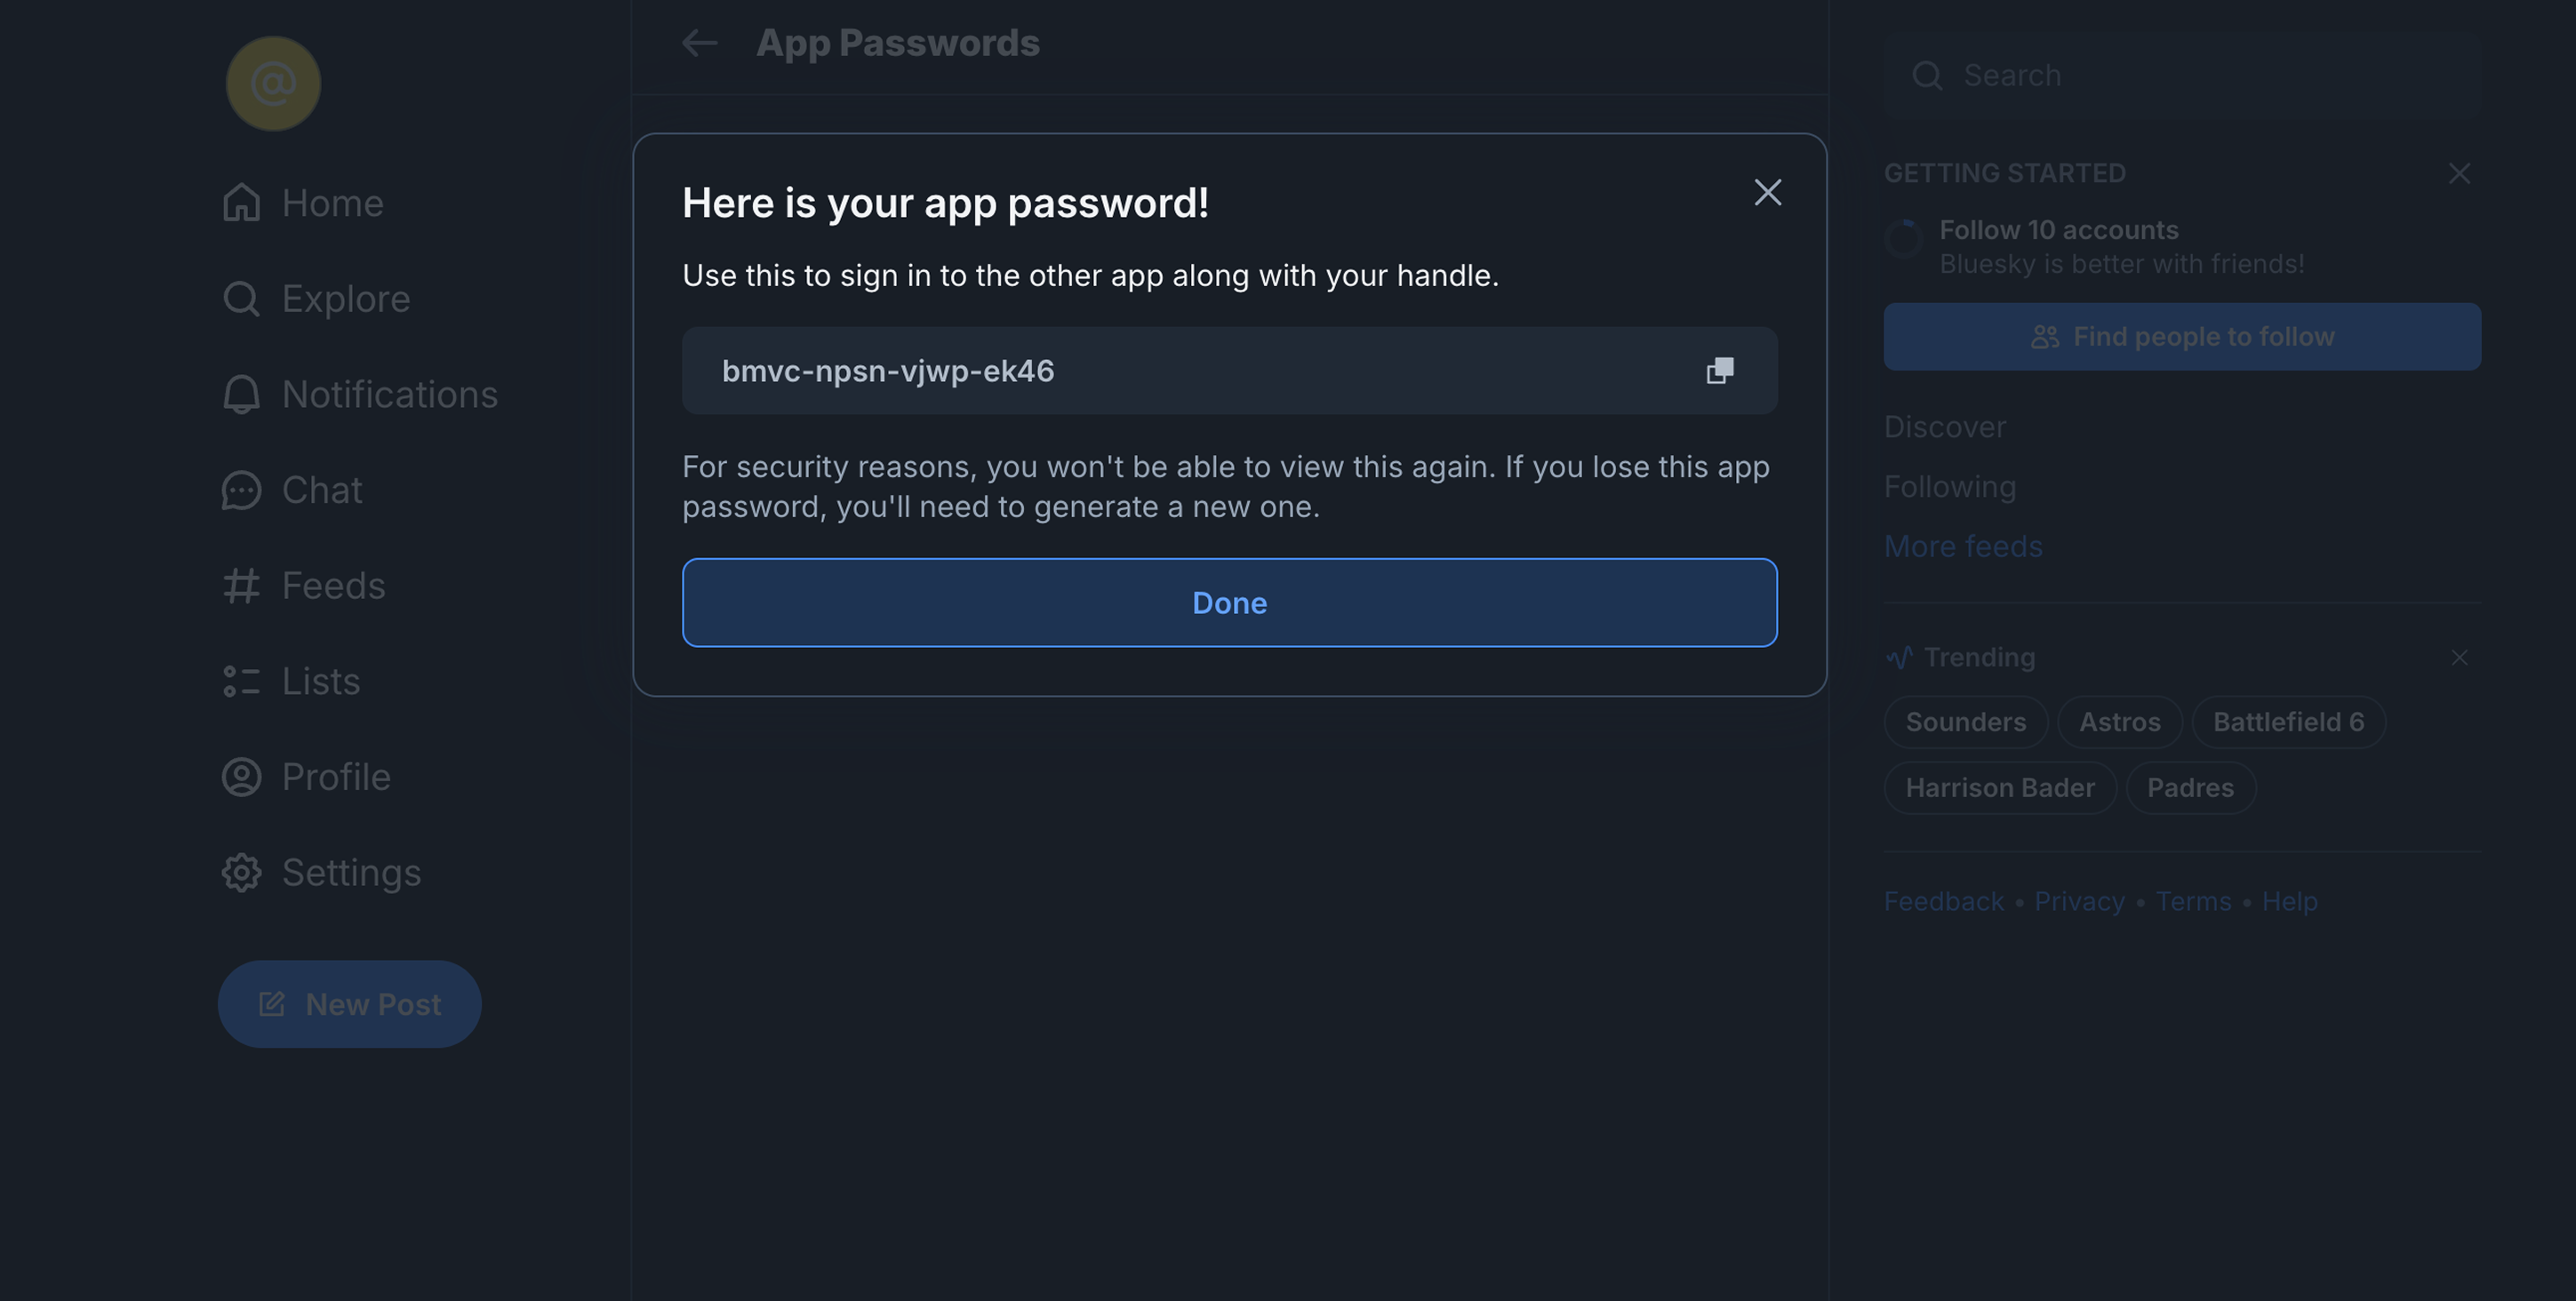Select the Battlefield 6 trending topic
The height and width of the screenshot is (1301, 2576).
click(x=2287, y=722)
